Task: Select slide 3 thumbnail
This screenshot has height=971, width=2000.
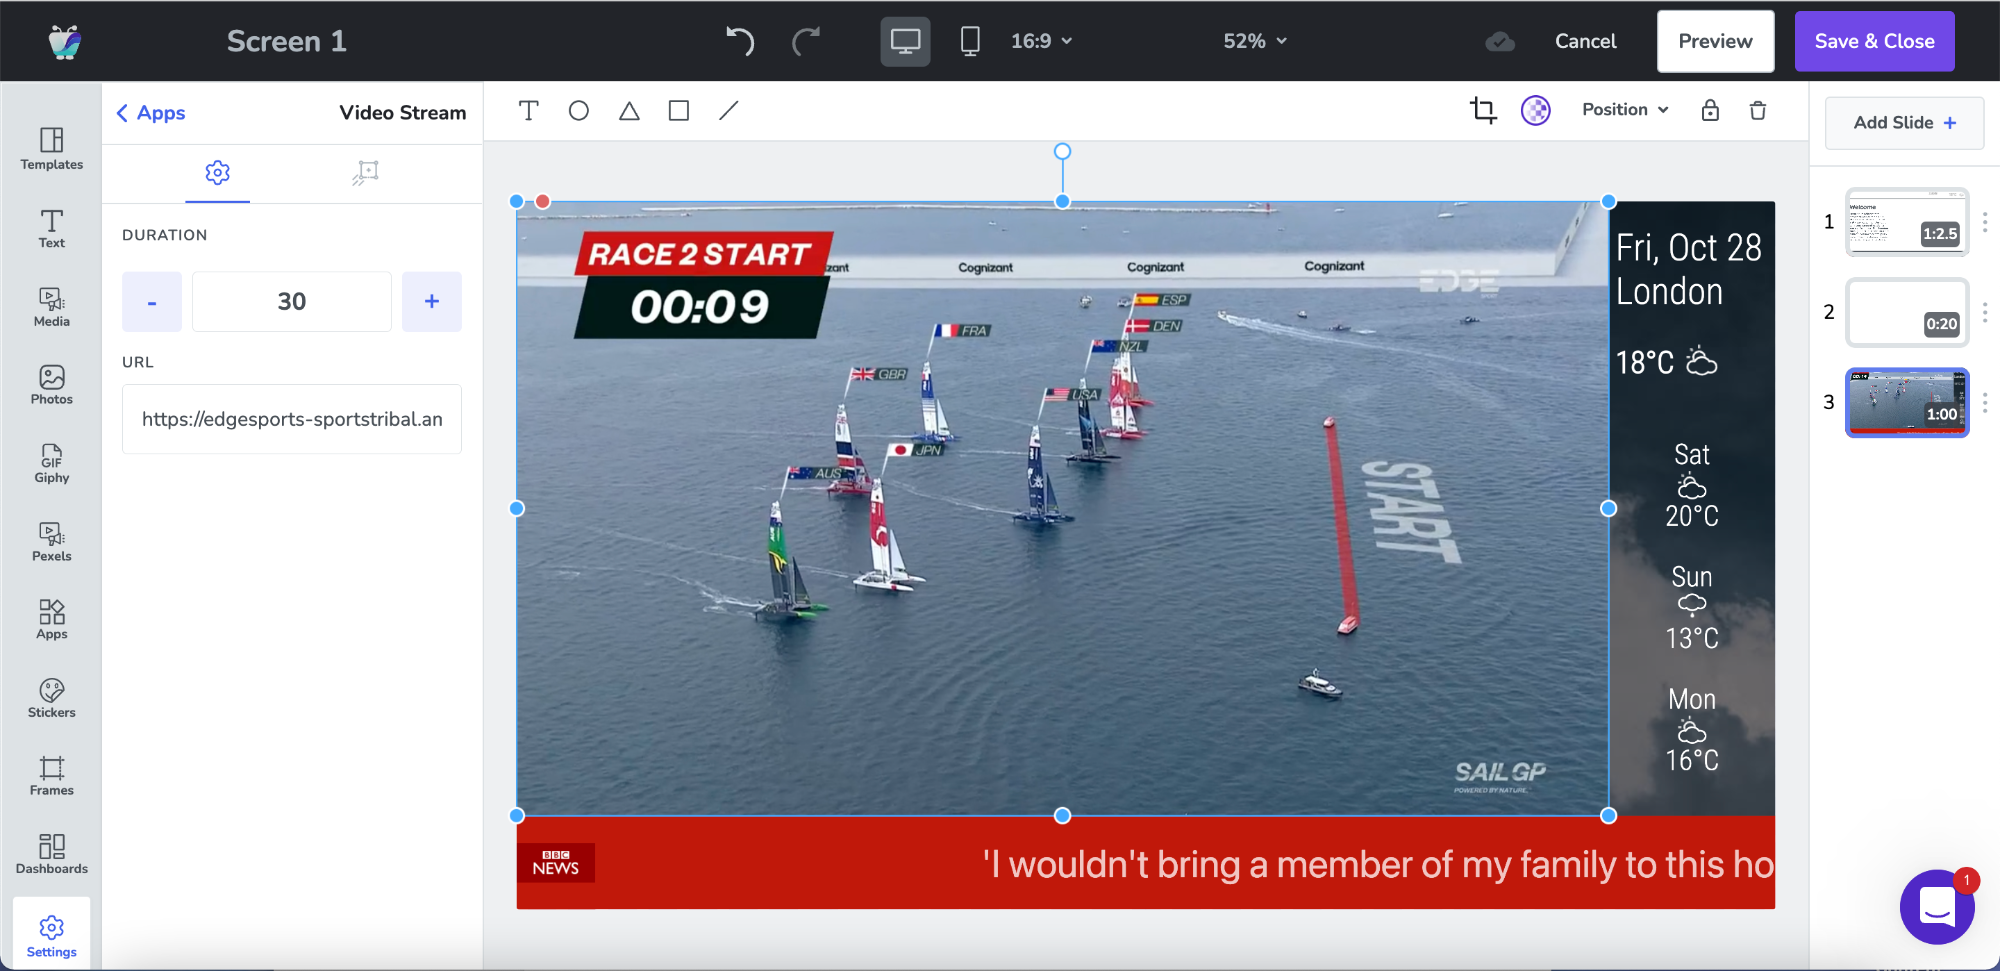Action: point(1907,402)
